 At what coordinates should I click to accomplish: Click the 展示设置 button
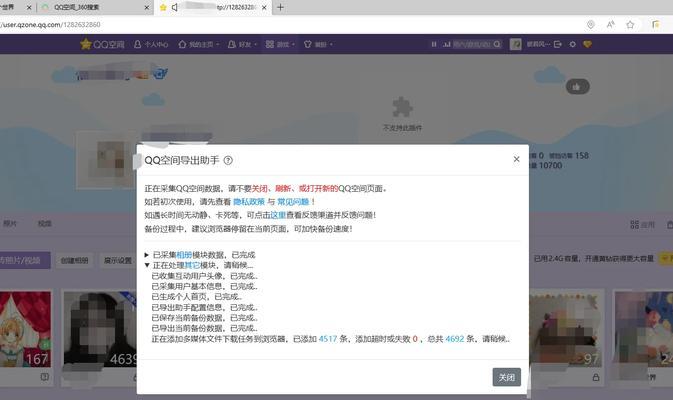[x=118, y=261]
